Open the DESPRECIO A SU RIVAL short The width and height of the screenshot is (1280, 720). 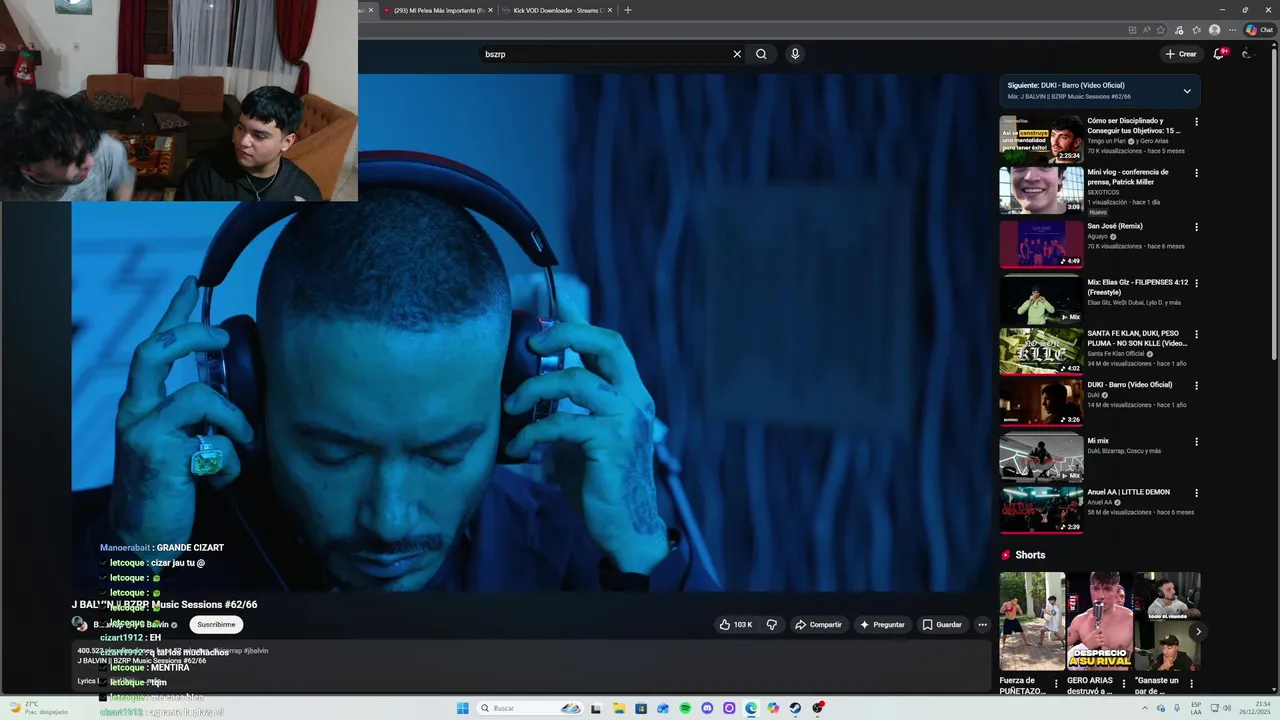(x=1099, y=621)
